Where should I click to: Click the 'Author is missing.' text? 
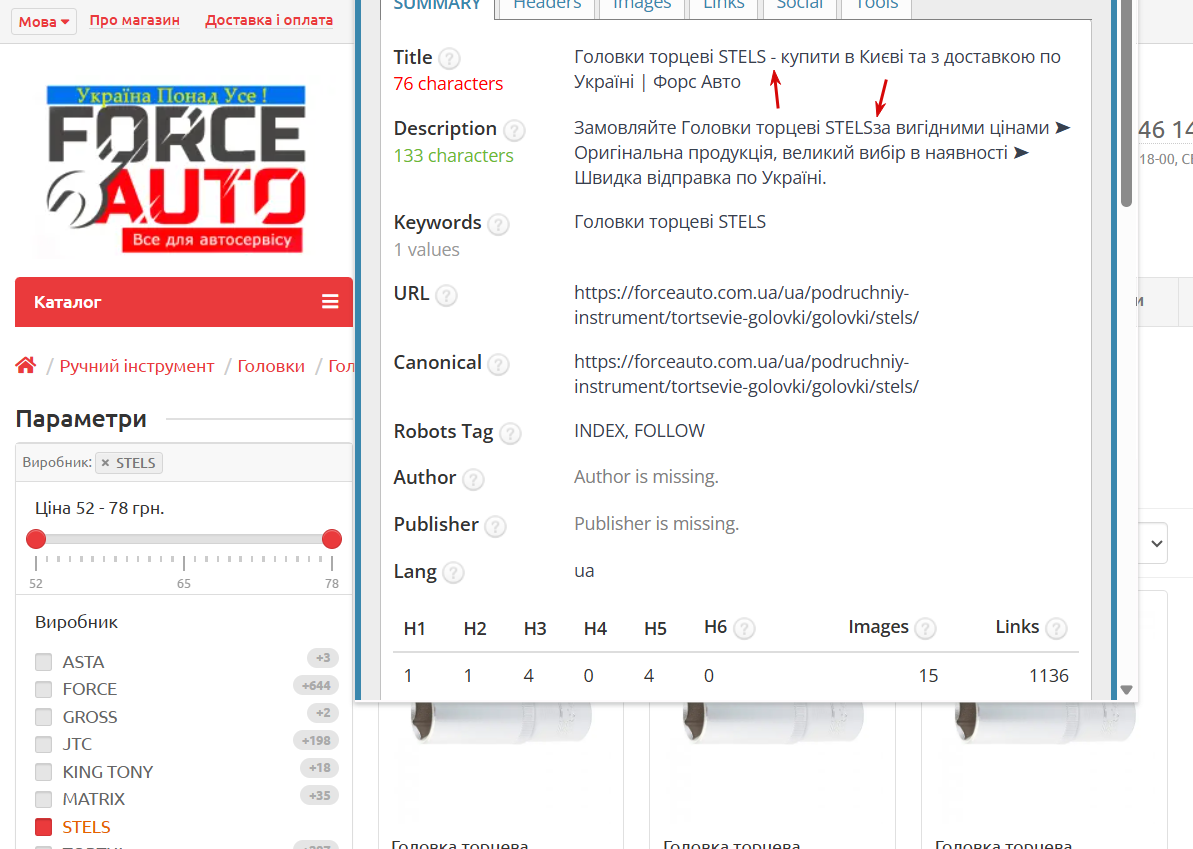[x=646, y=476]
